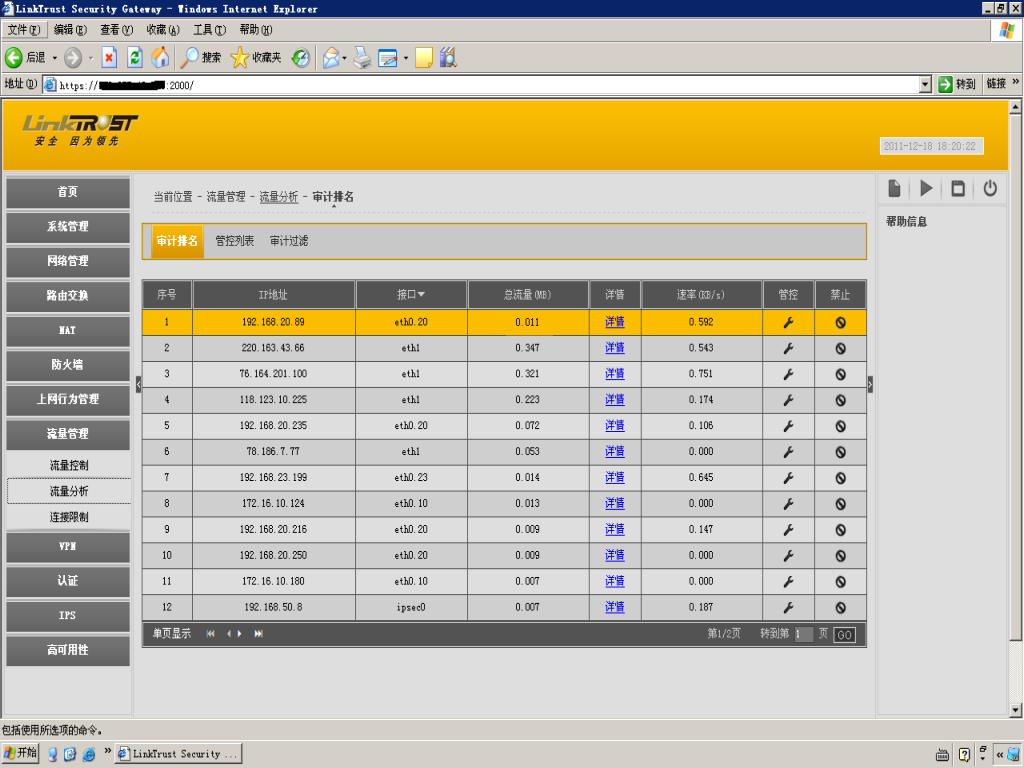Collapse left sidebar with splitter arrow
This screenshot has height=768, width=1024.
pyautogui.click(x=138, y=385)
